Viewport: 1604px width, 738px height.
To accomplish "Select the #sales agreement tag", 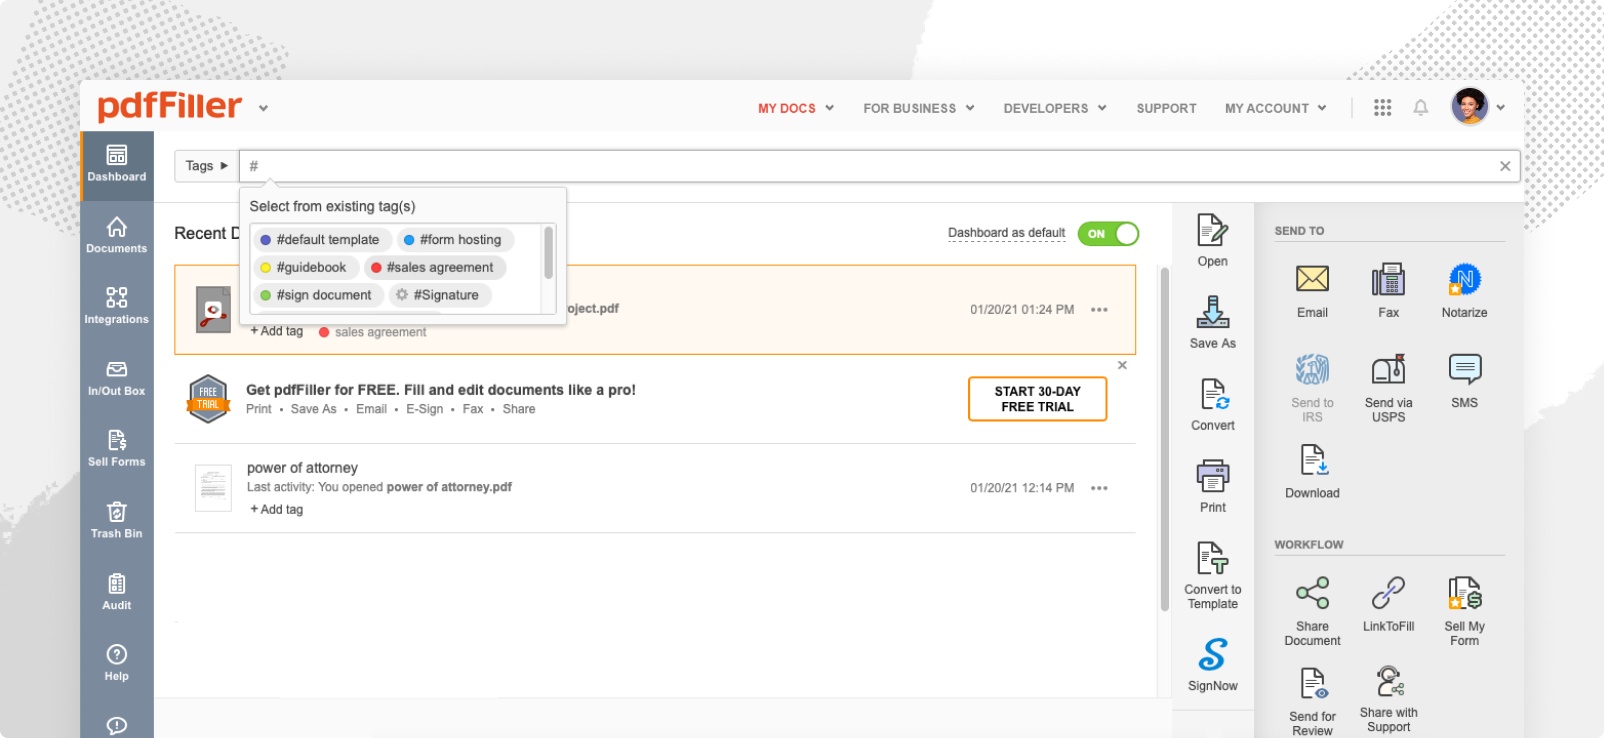I will point(434,268).
